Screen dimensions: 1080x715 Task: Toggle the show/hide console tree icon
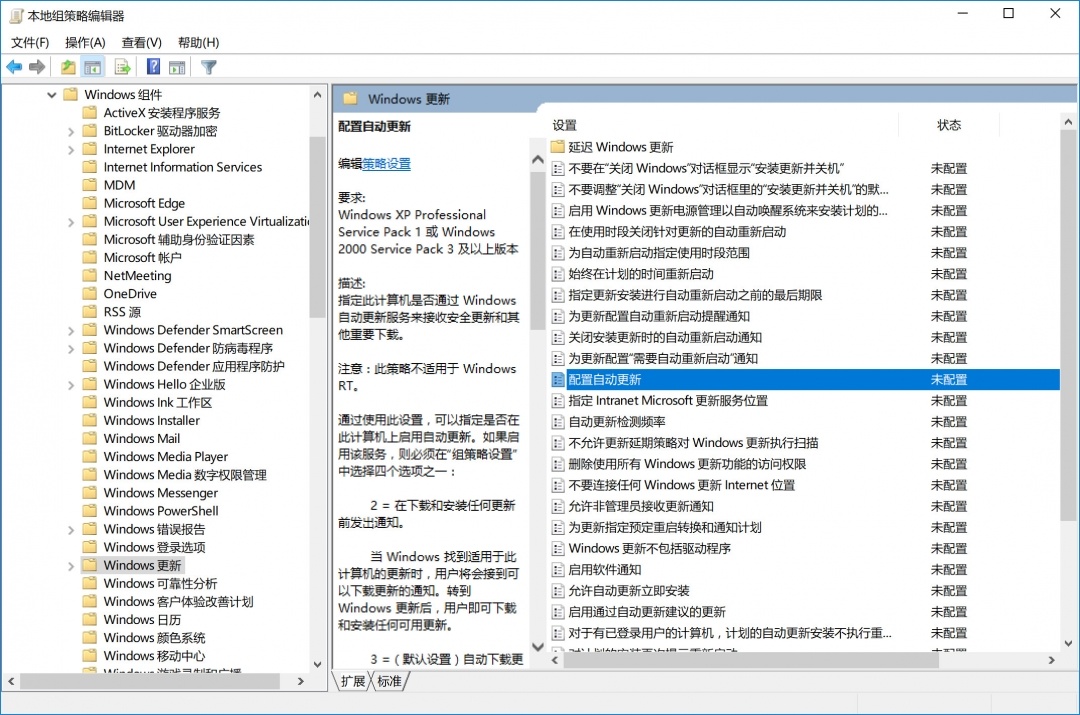click(92, 66)
